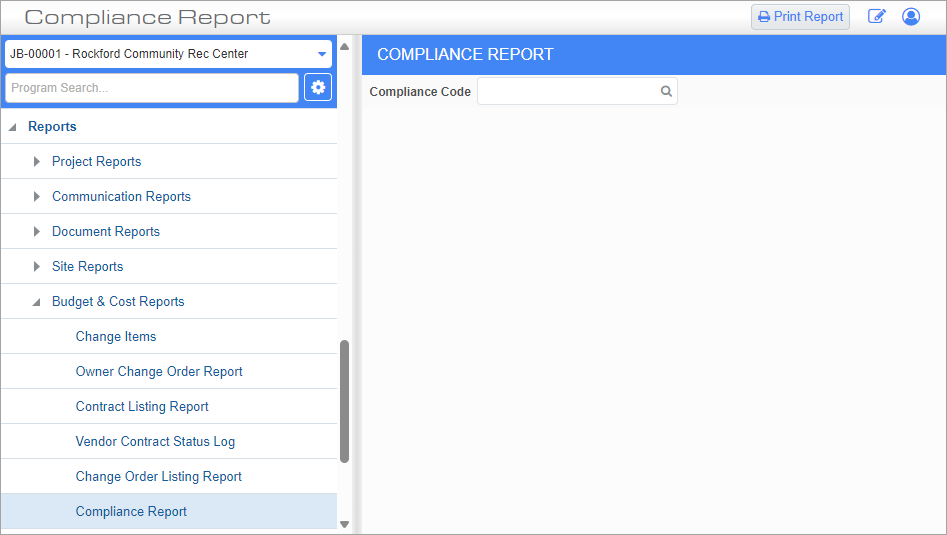Expand the Communication Reports node
947x535 pixels.
38,197
